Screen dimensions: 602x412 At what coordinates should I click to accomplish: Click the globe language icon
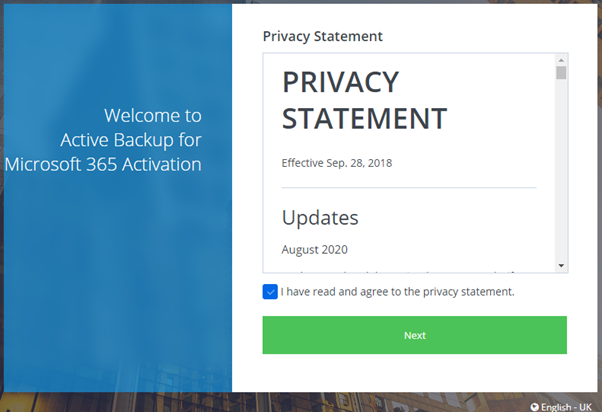[535, 406]
